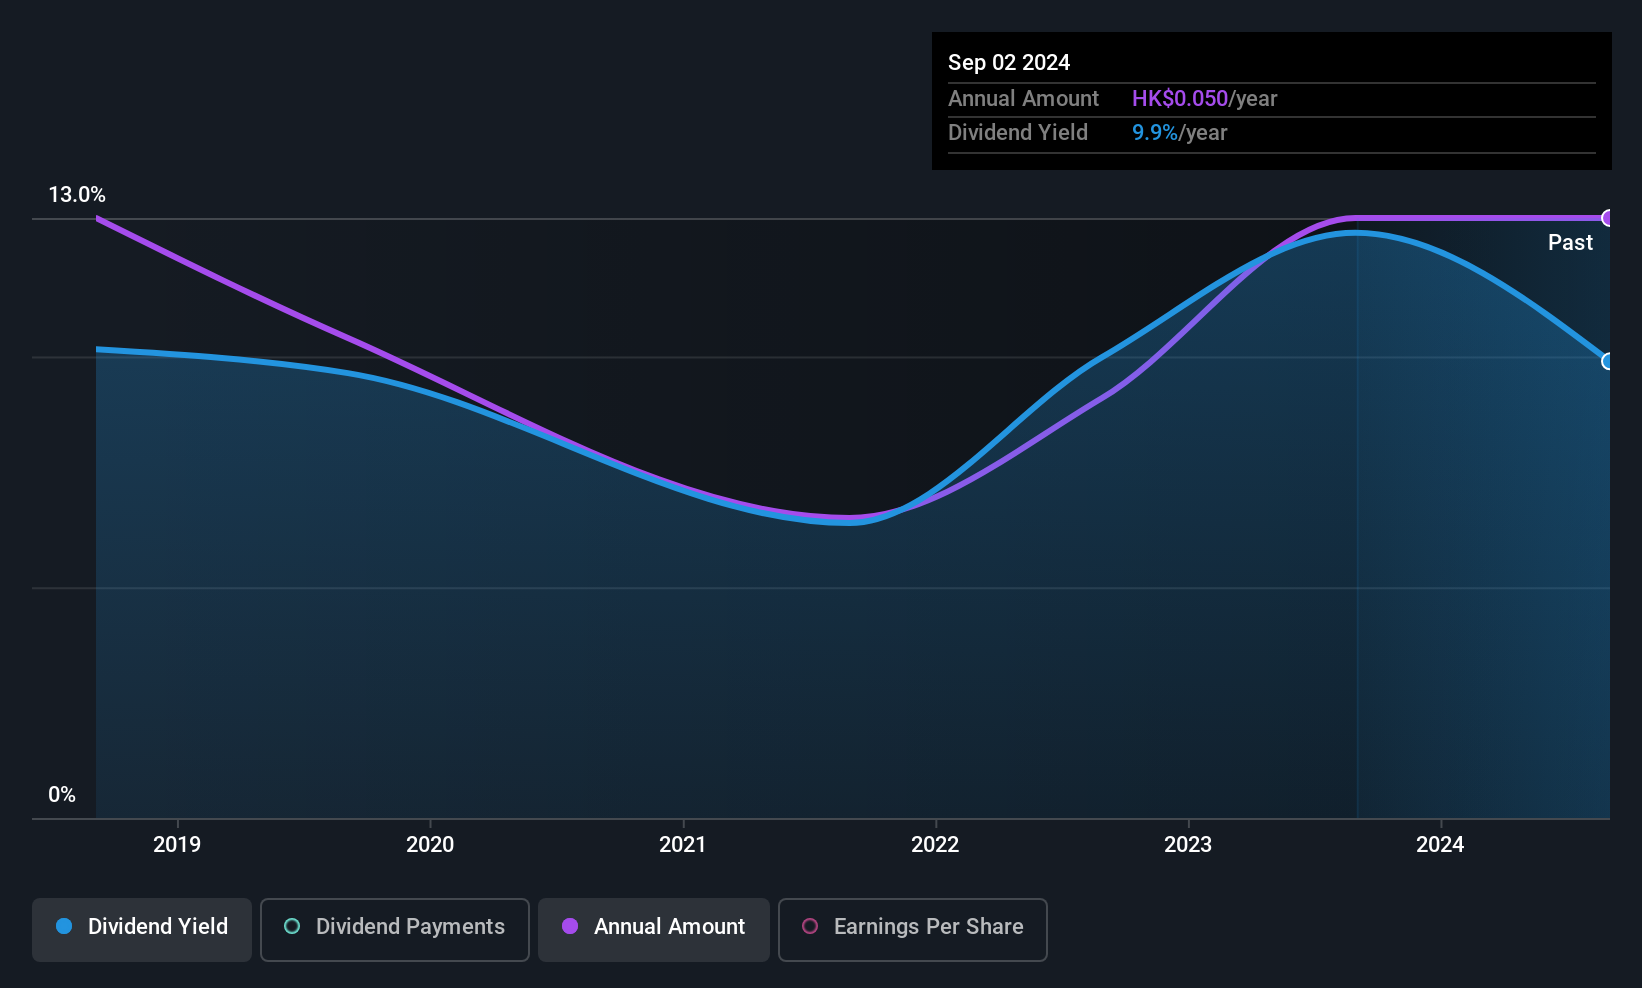This screenshot has height=988, width=1642.
Task: Click the 13.0% y-axis label
Action: 77,195
